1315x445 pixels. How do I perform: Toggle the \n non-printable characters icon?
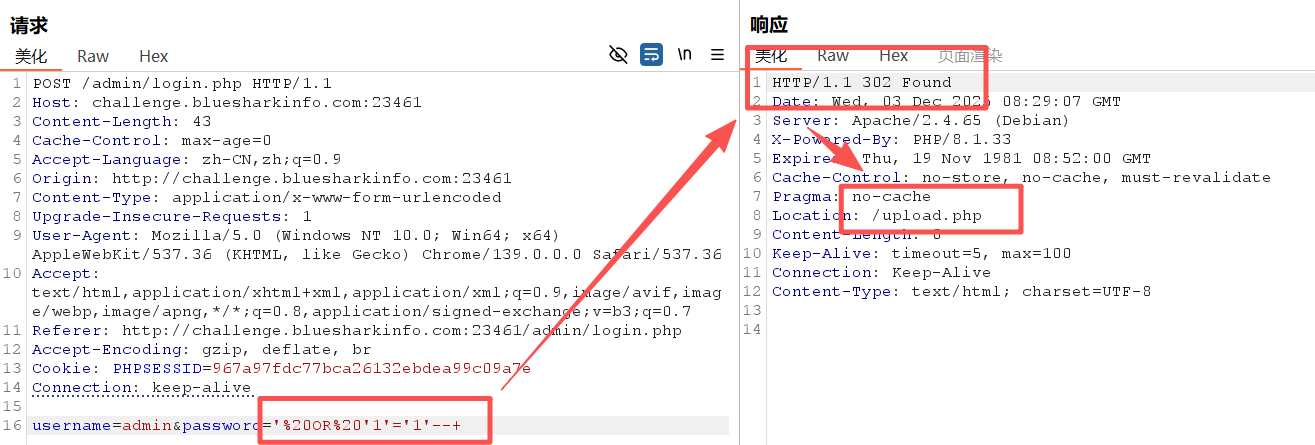click(x=685, y=55)
